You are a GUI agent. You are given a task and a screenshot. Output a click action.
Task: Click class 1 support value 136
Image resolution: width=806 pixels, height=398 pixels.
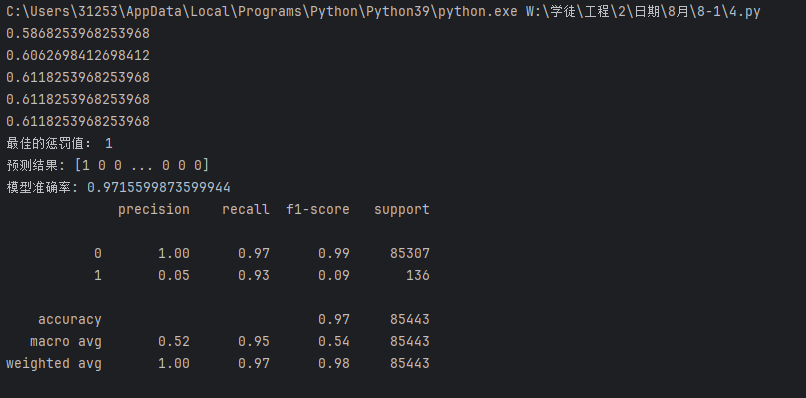point(418,276)
